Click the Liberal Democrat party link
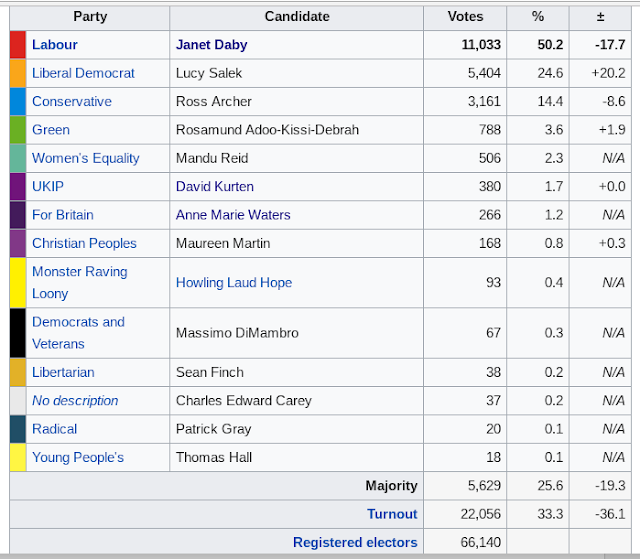640x559 pixels. pyautogui.click(x=83, y=73)
